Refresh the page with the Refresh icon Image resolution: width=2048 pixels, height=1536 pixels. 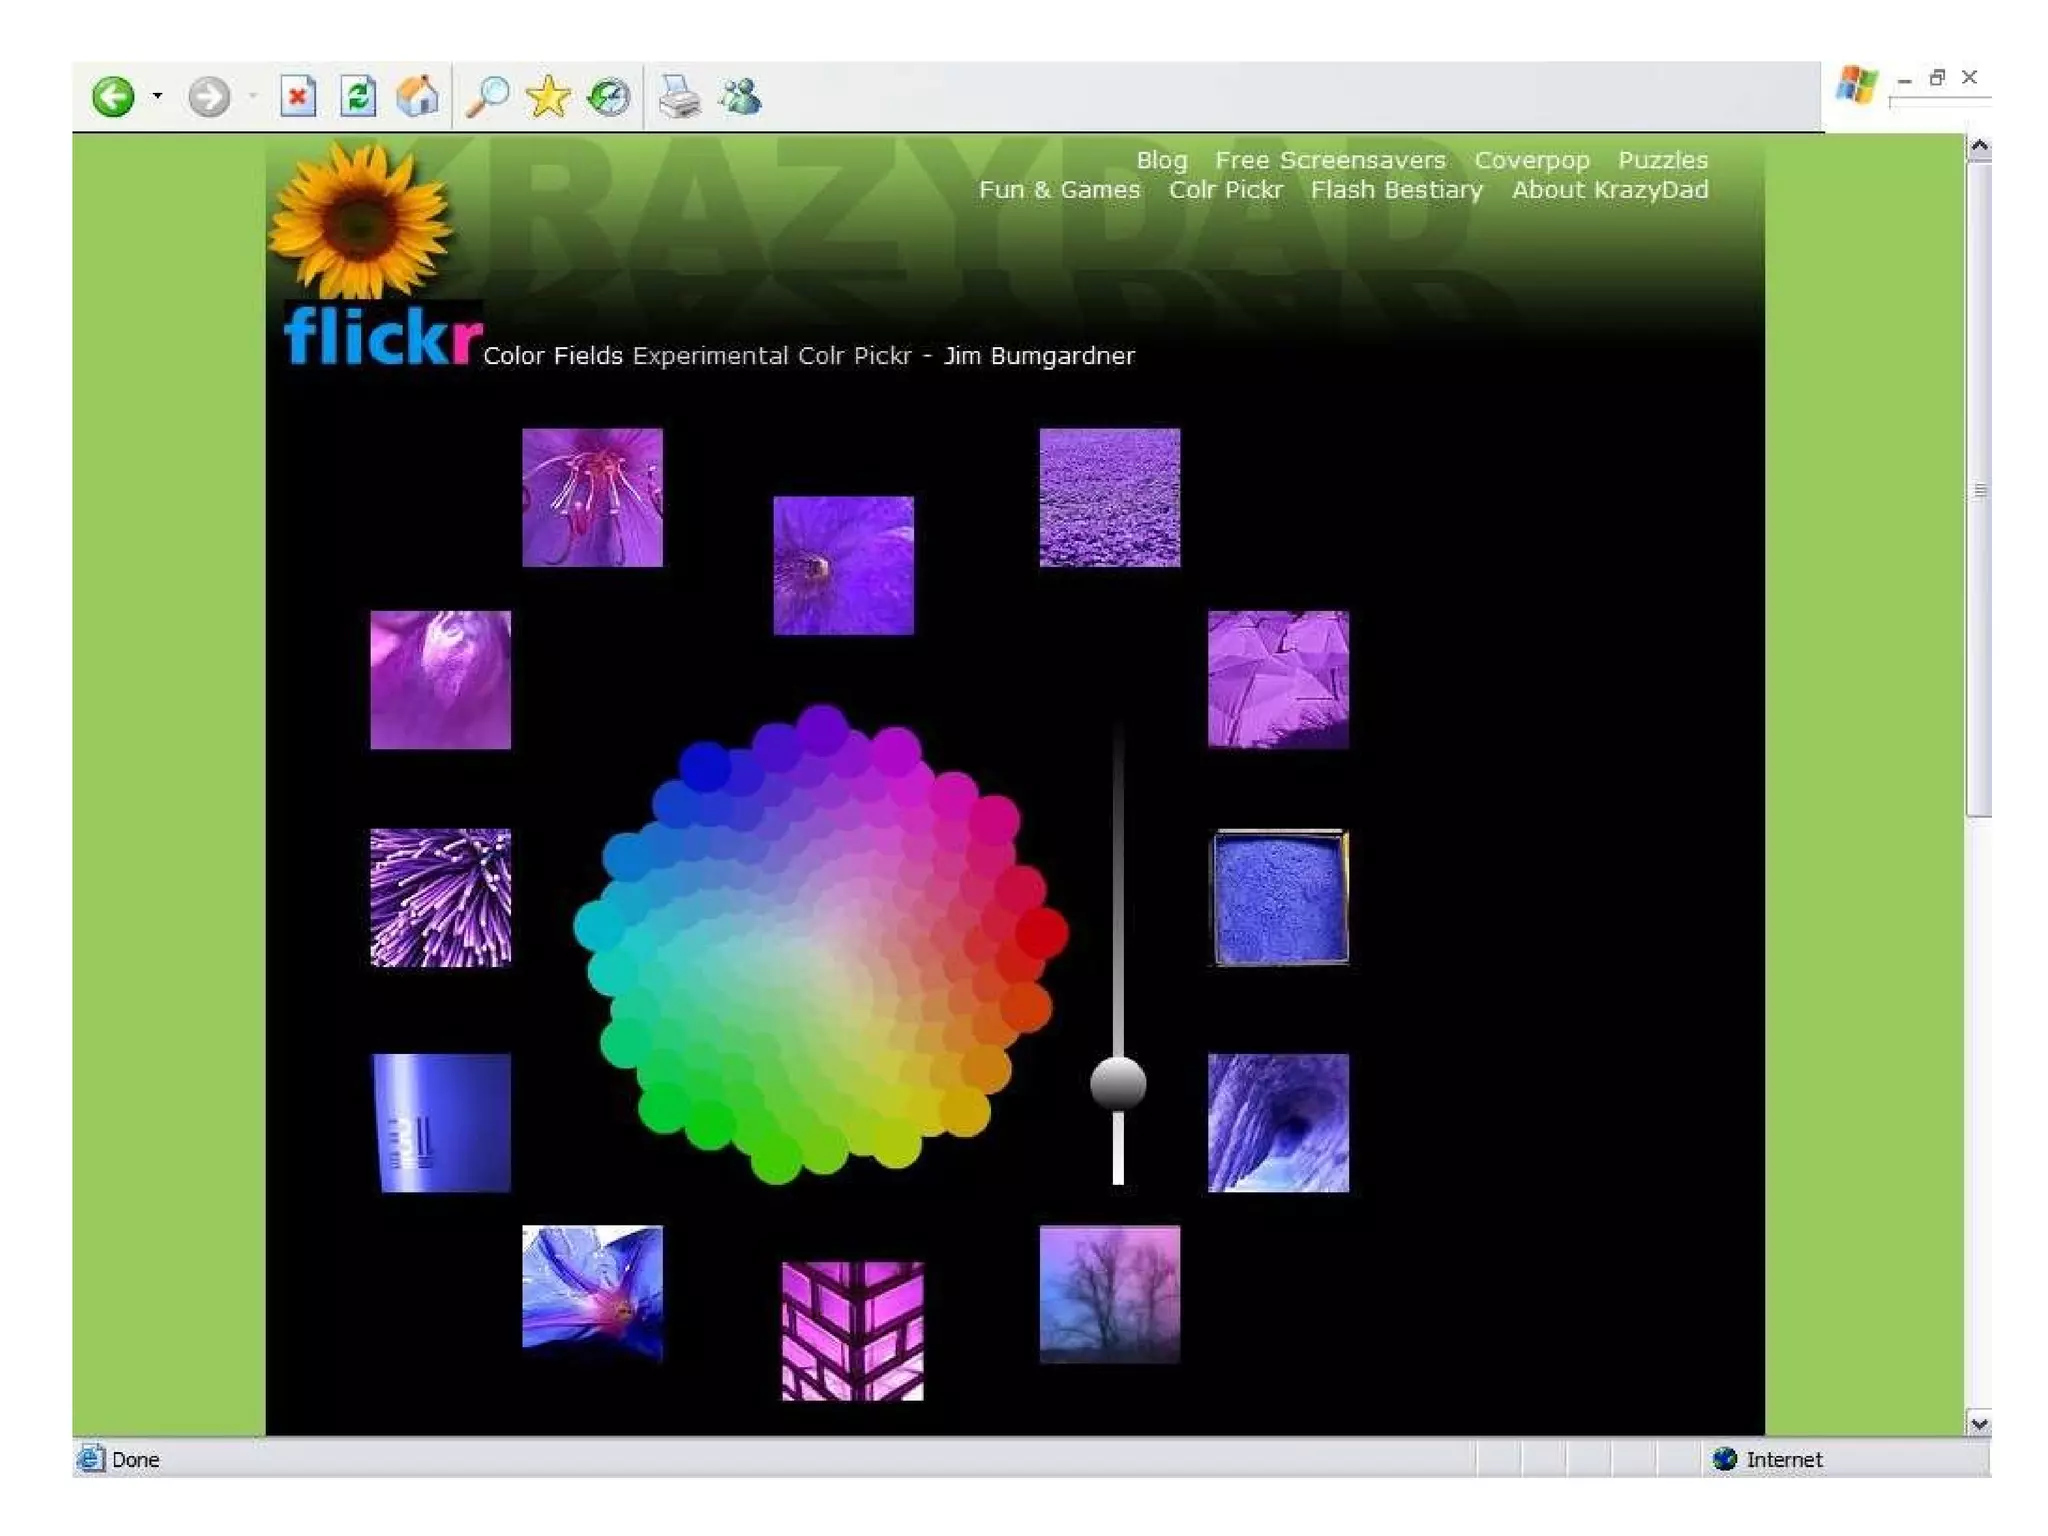pos(357,97)
